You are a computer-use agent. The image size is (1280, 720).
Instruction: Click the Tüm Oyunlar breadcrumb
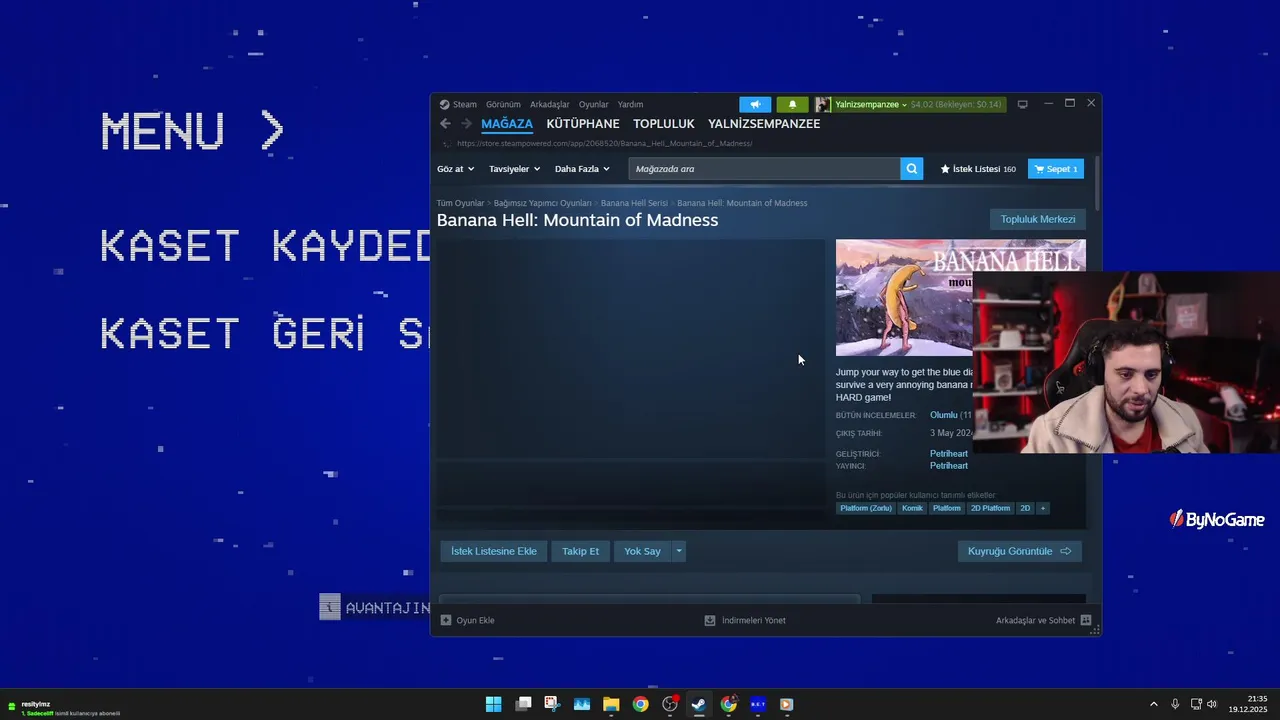(x=460, y=203)
